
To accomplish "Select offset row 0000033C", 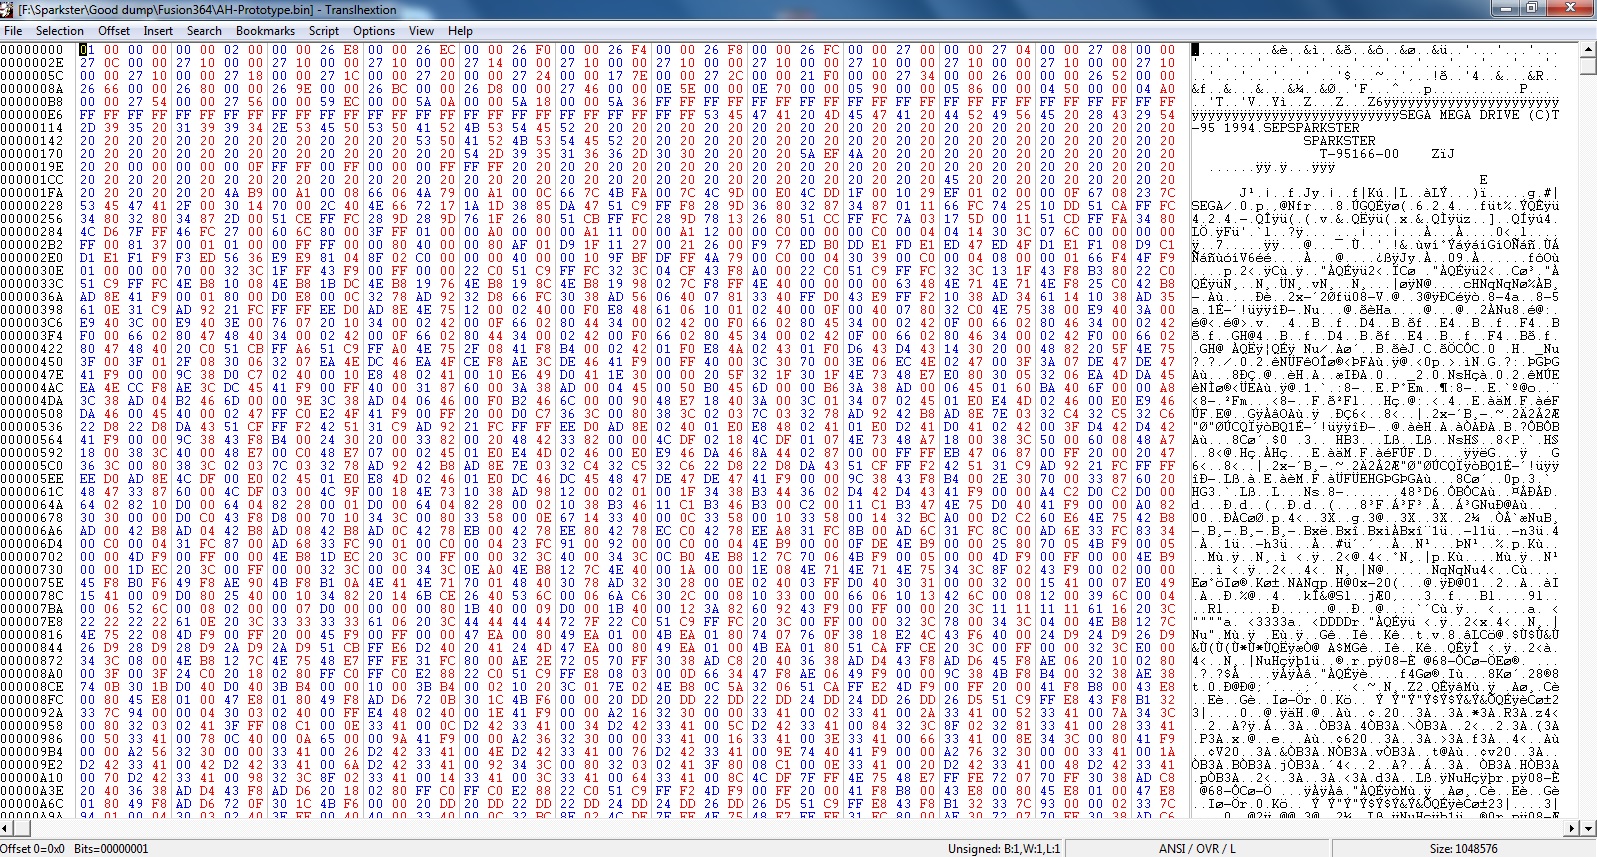I will coord(32,283).
